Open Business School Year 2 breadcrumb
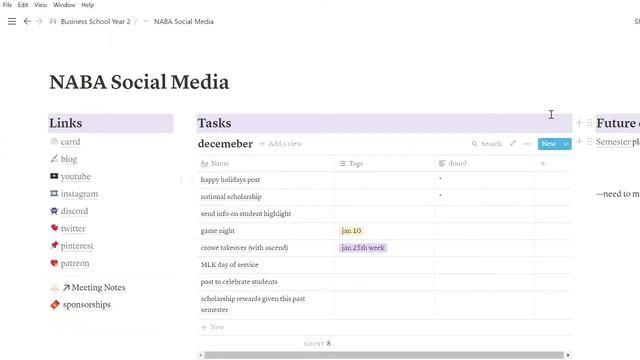This screenshot has width=640, height=360. (96, 21)
